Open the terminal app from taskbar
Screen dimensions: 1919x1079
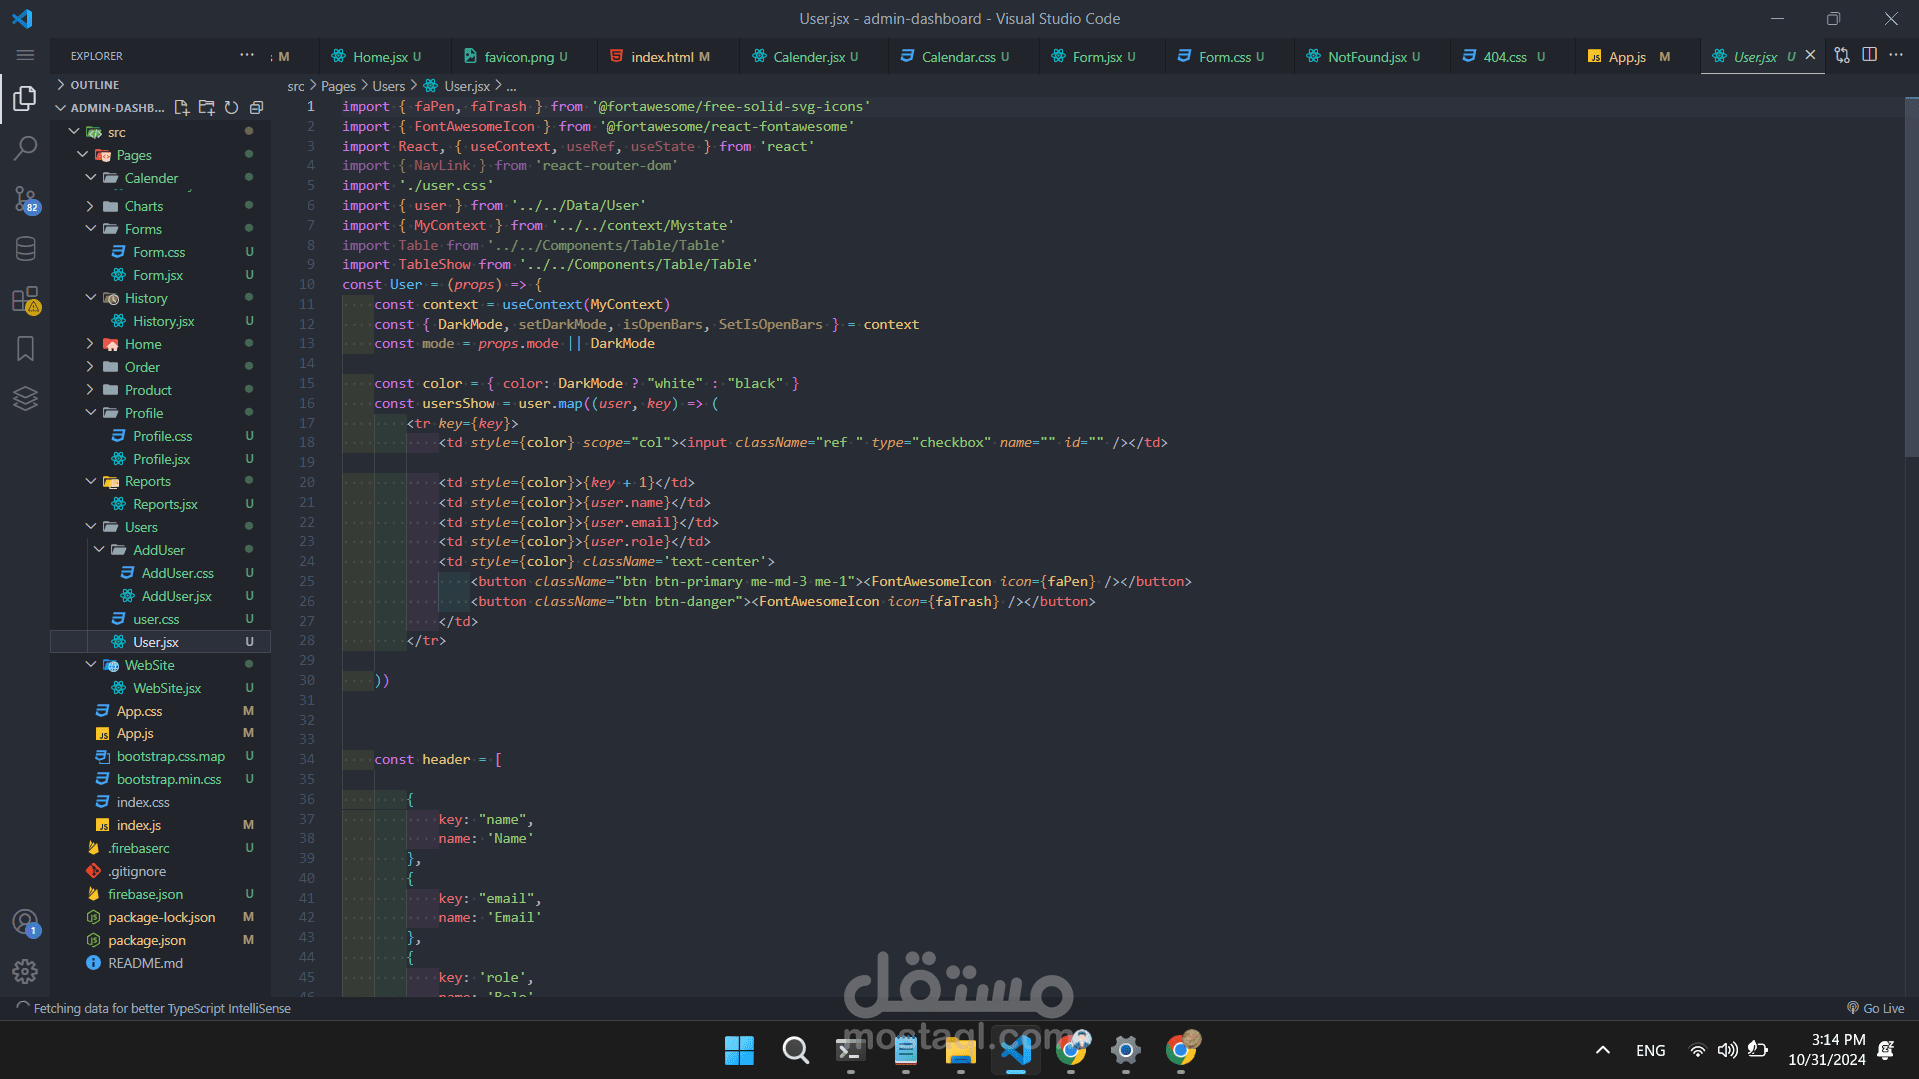850,1050
